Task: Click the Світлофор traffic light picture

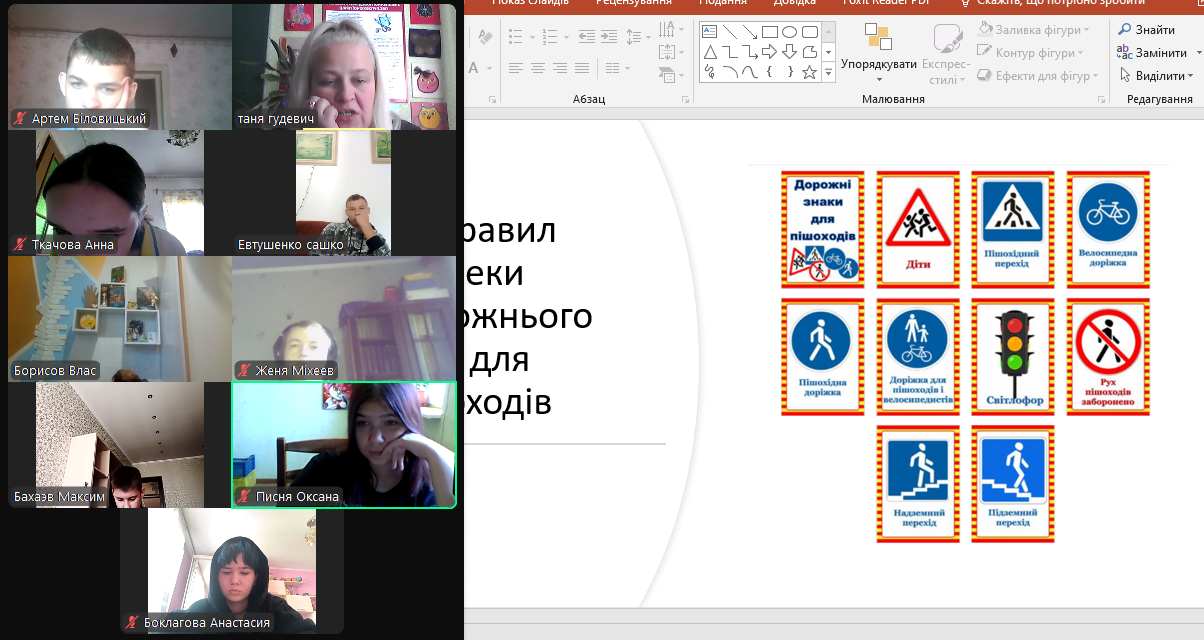Action: click(x=1013, y=356)
